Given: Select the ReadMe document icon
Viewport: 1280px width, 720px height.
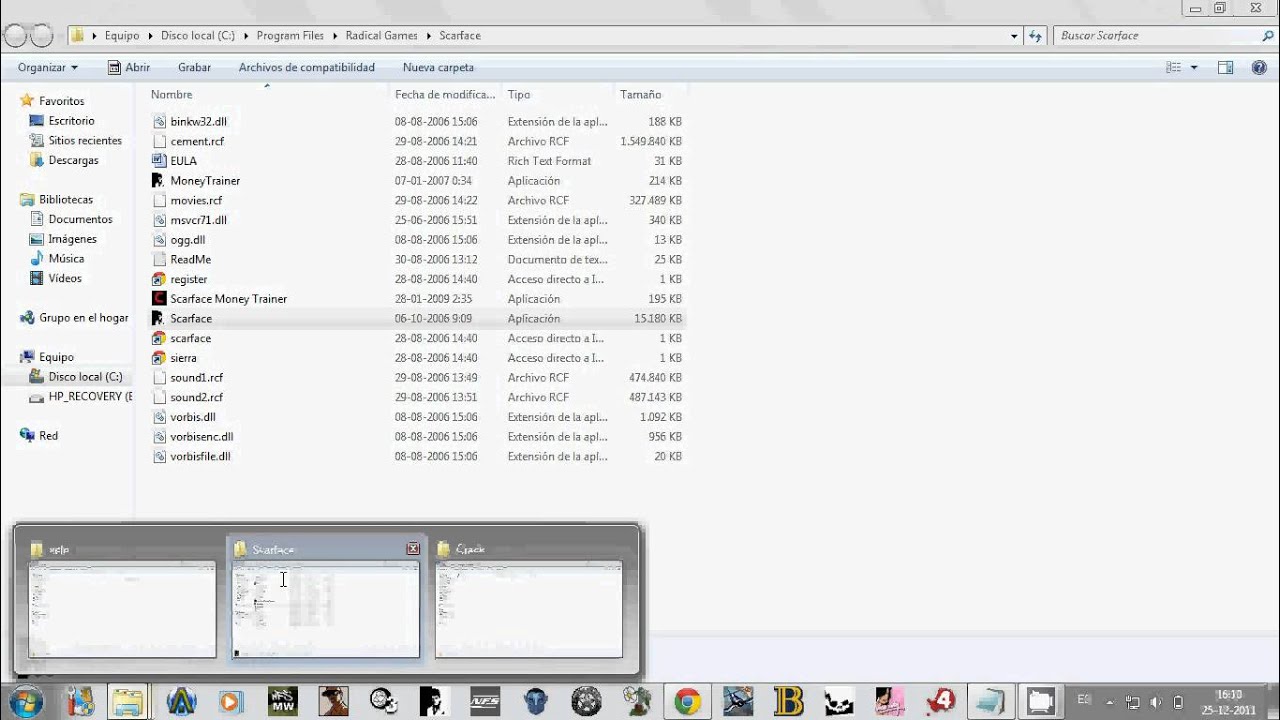Looking at the screenshot, I should 158,259.
